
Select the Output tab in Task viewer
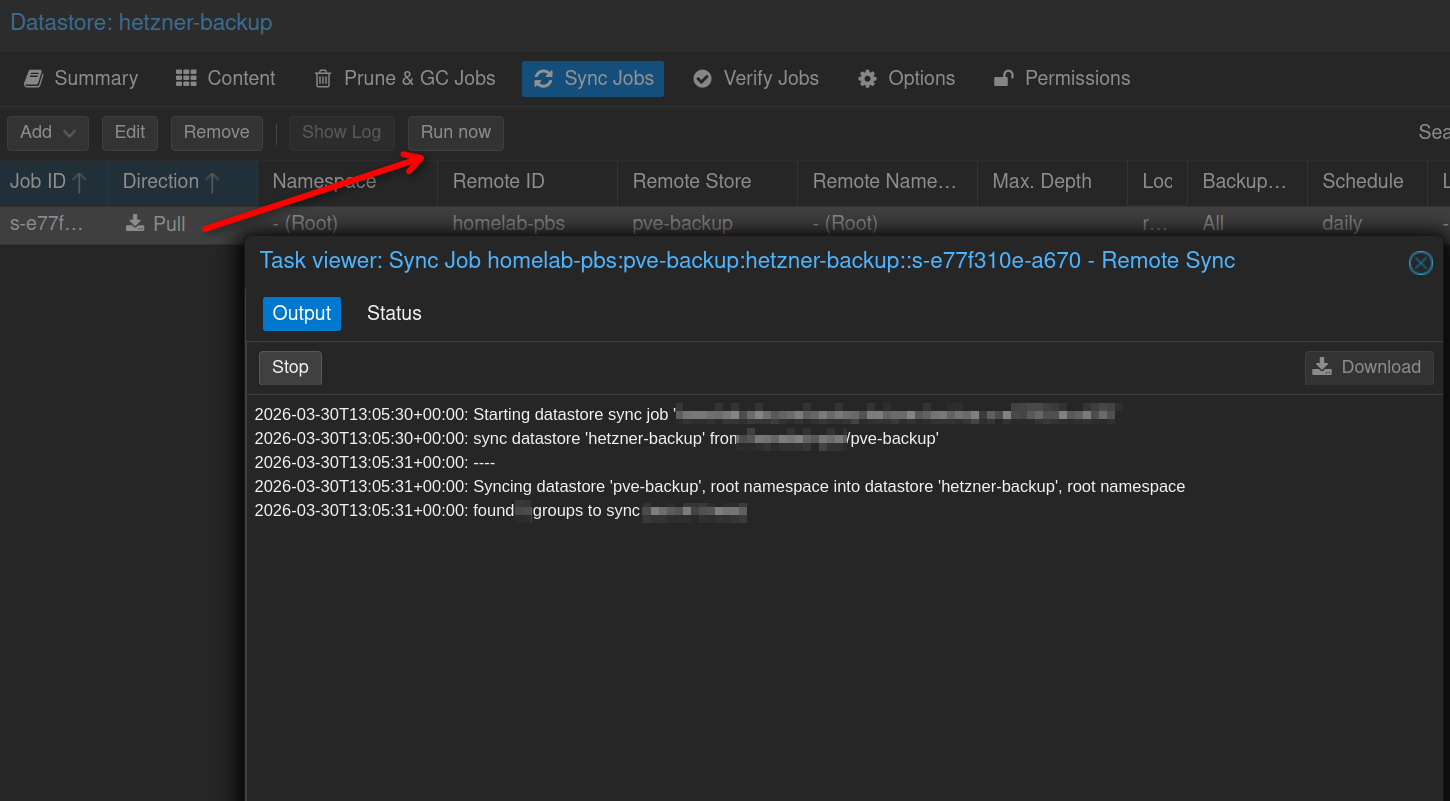[x=301, y=313]
